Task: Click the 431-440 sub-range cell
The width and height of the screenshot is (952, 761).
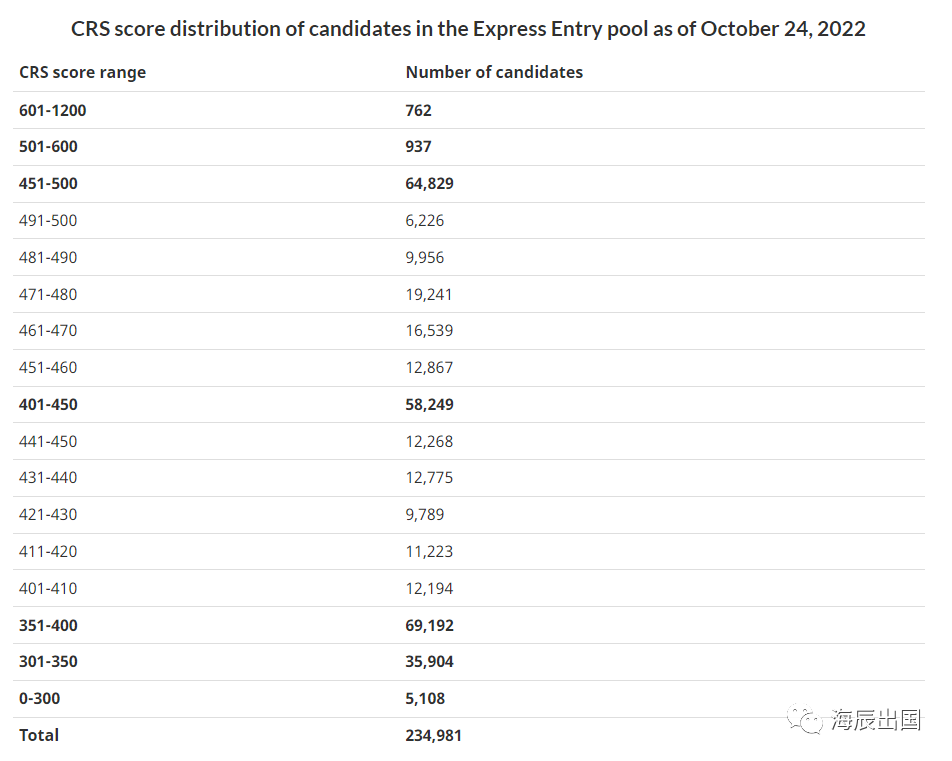Action: pos(48,478)
